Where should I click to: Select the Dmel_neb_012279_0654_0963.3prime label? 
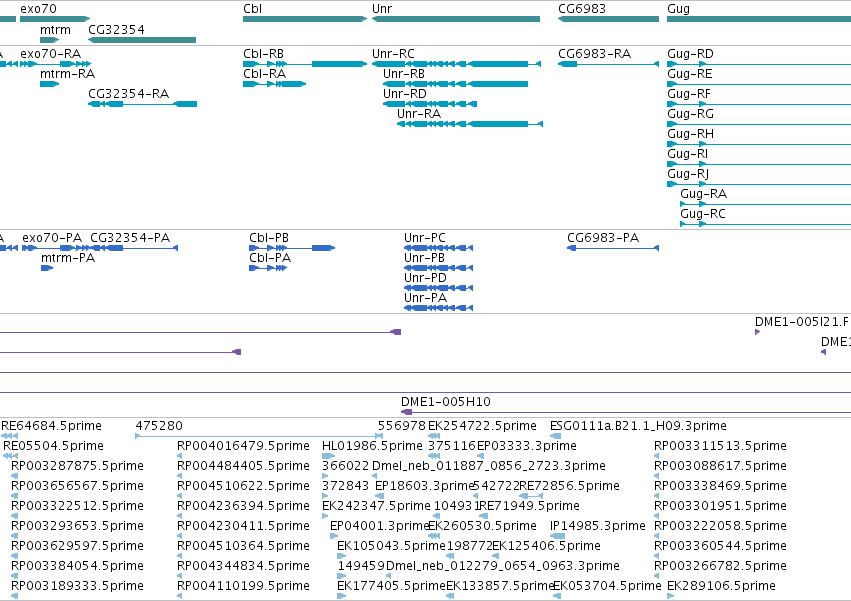[x=503, y=566]
